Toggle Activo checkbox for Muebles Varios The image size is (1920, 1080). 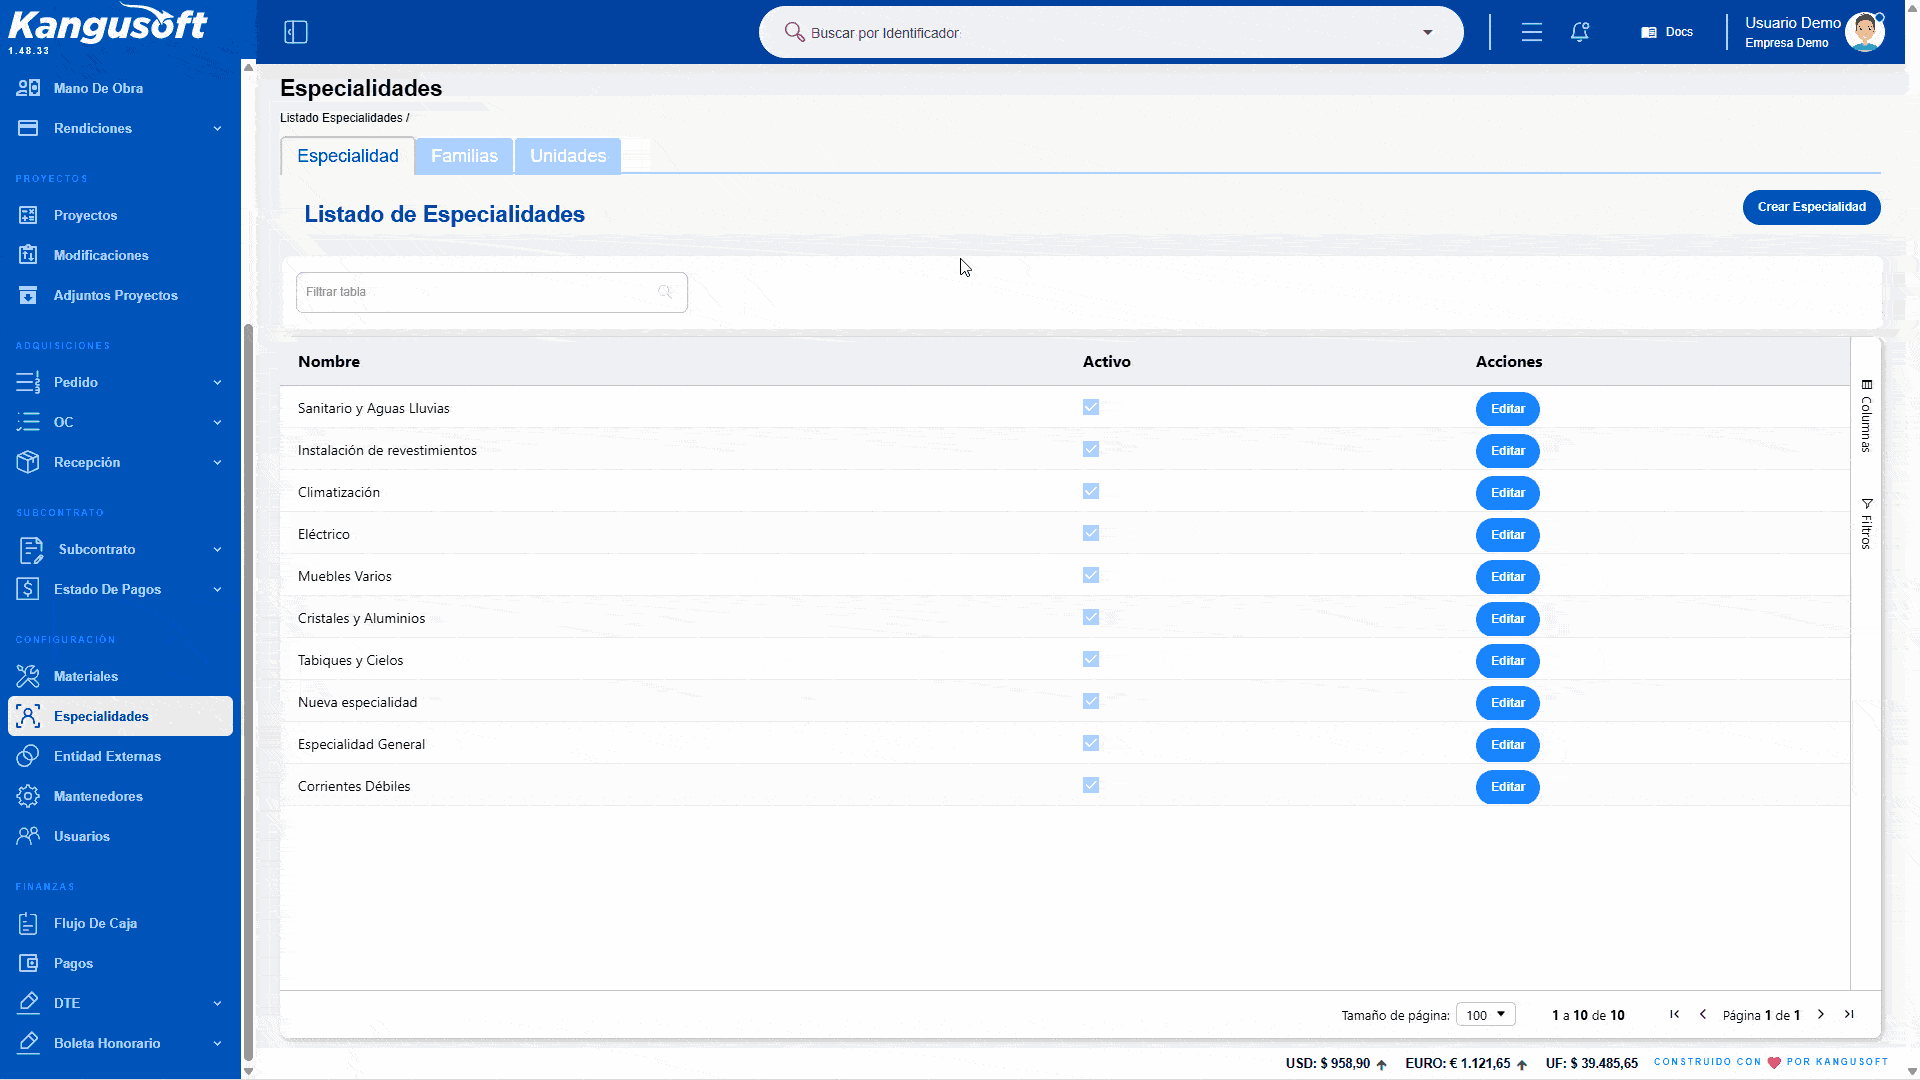(x=1091, y=576)
